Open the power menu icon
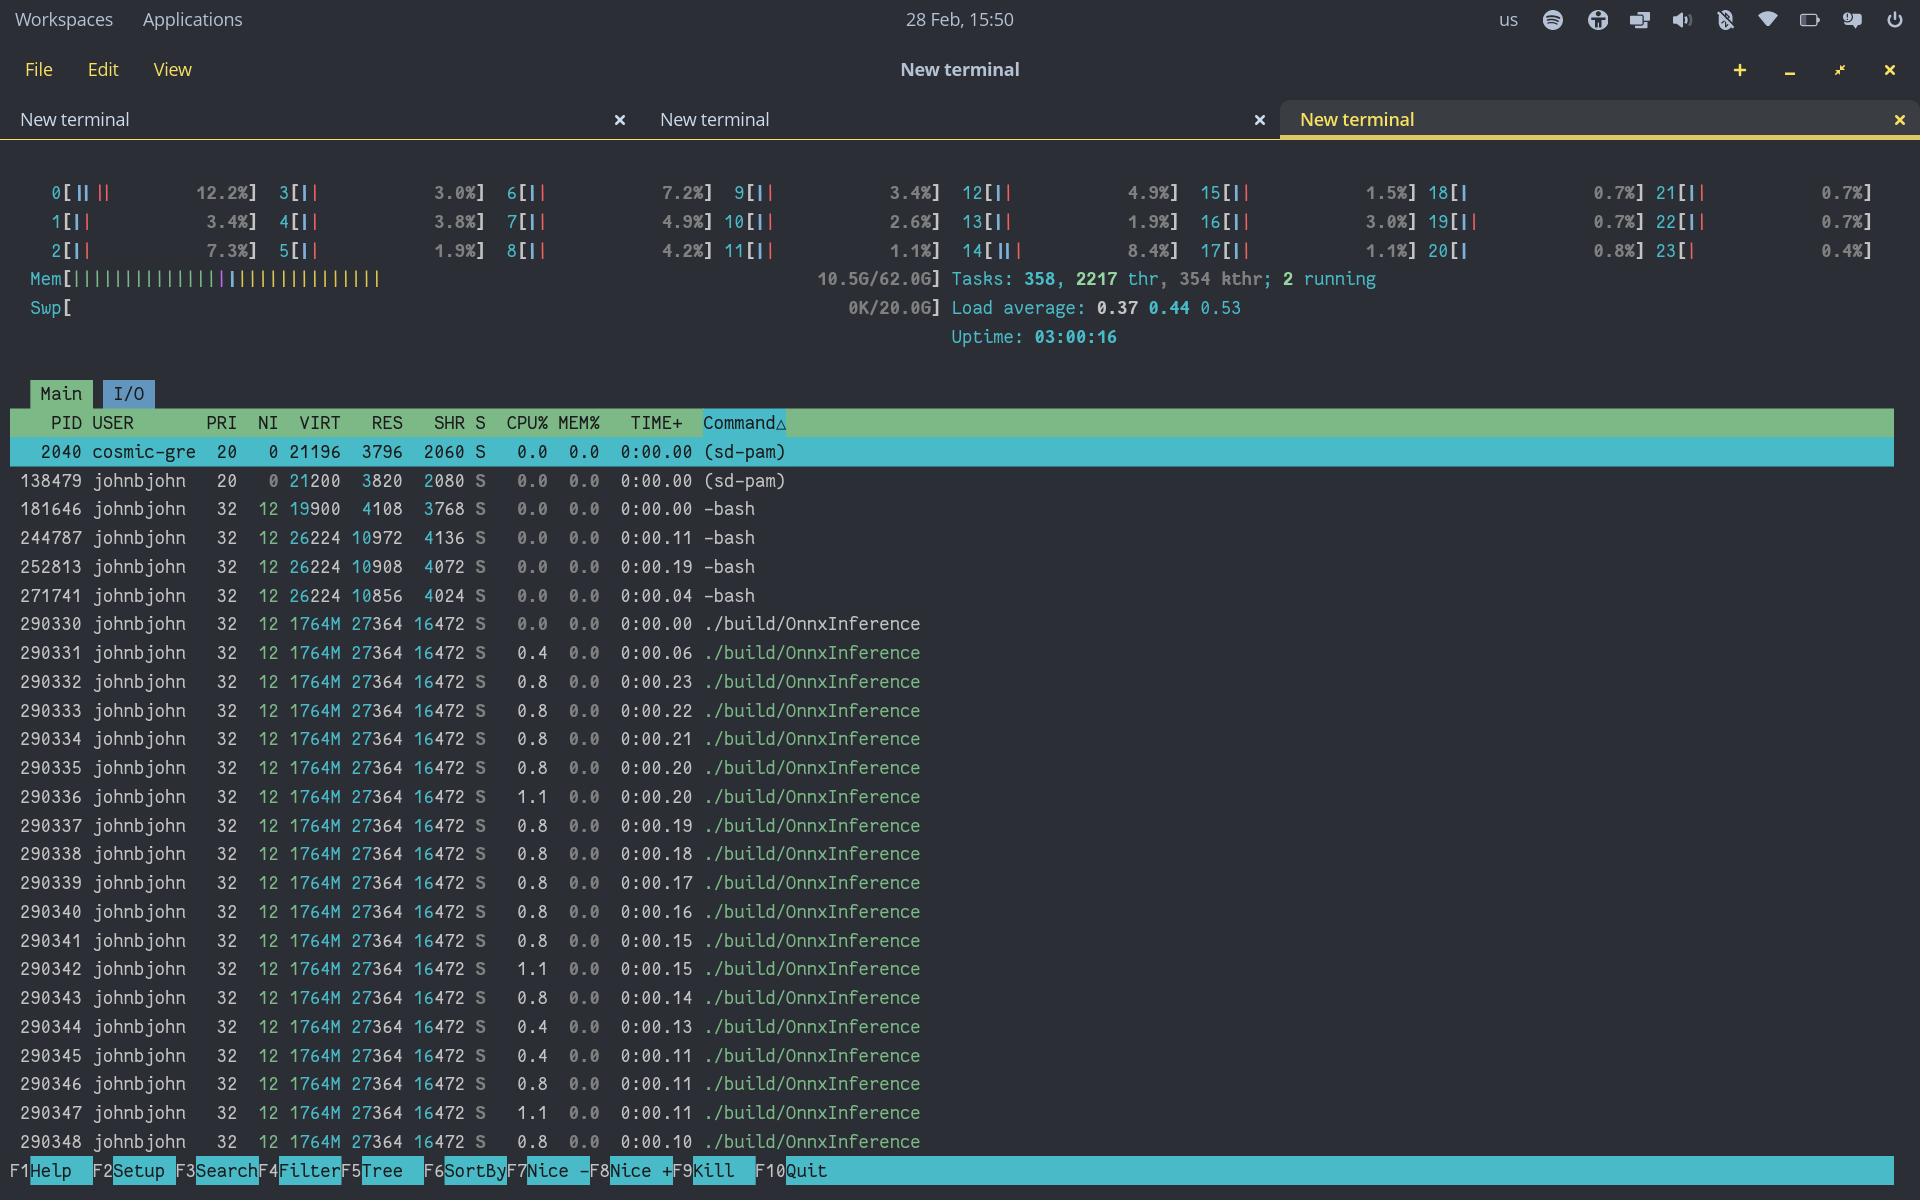 pos(1894,19)
